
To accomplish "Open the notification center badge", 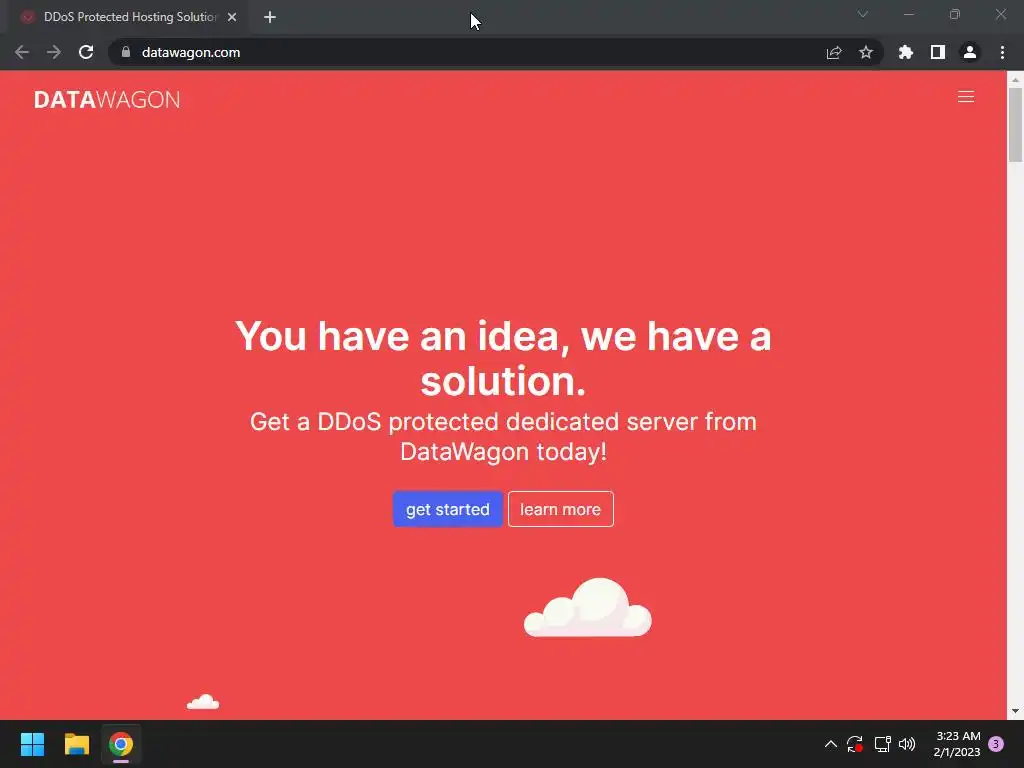I will tap(996, 744).
